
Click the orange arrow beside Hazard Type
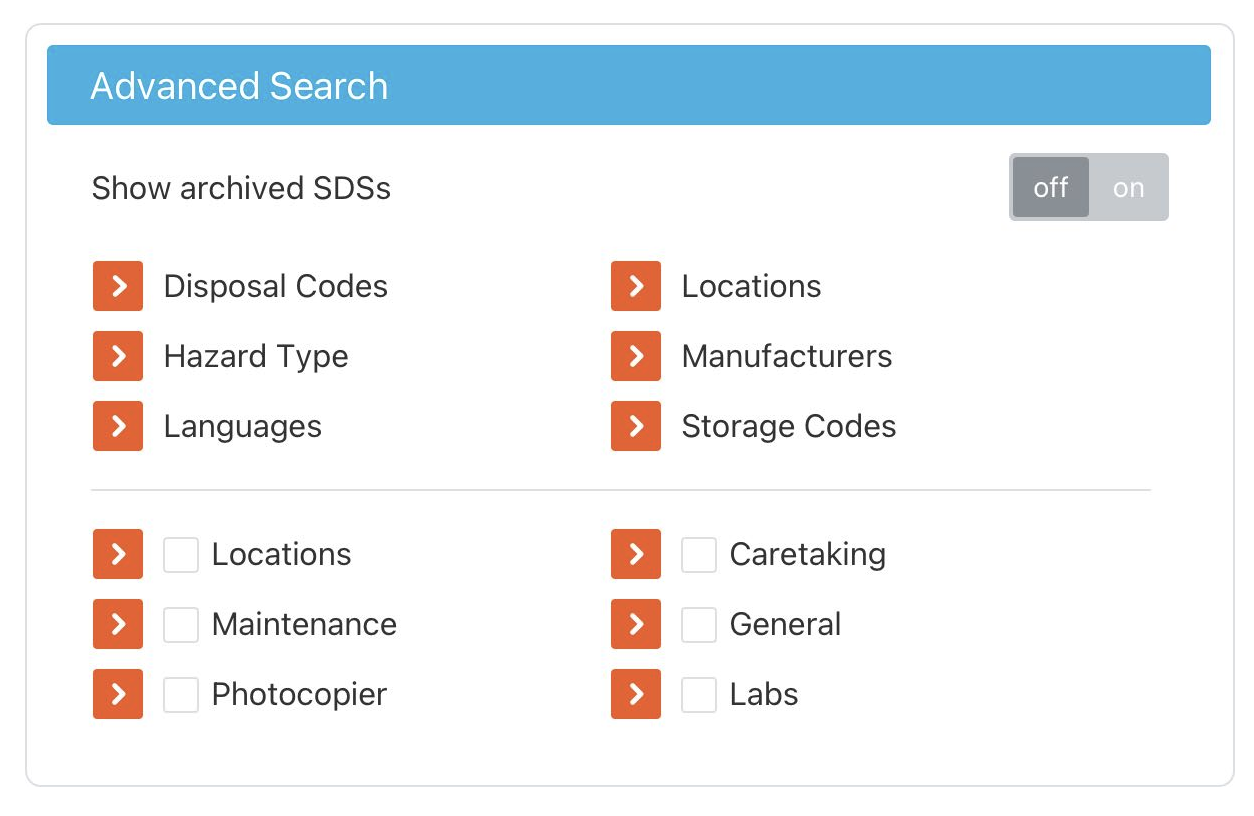tap(117, 356)
